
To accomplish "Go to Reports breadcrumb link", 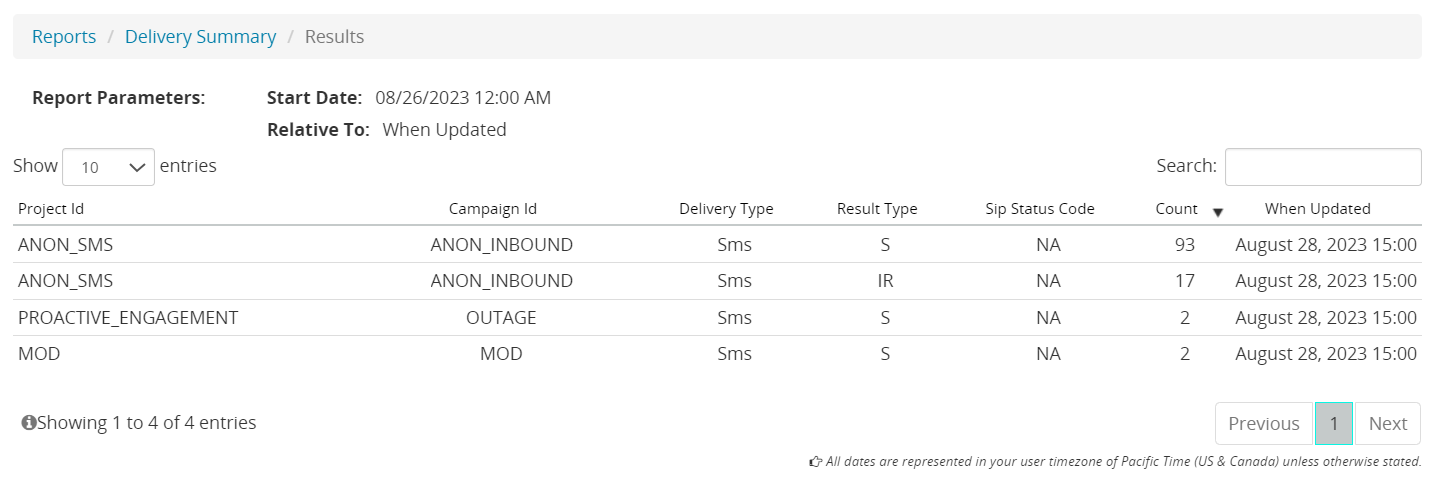I will tap(64, 37).
